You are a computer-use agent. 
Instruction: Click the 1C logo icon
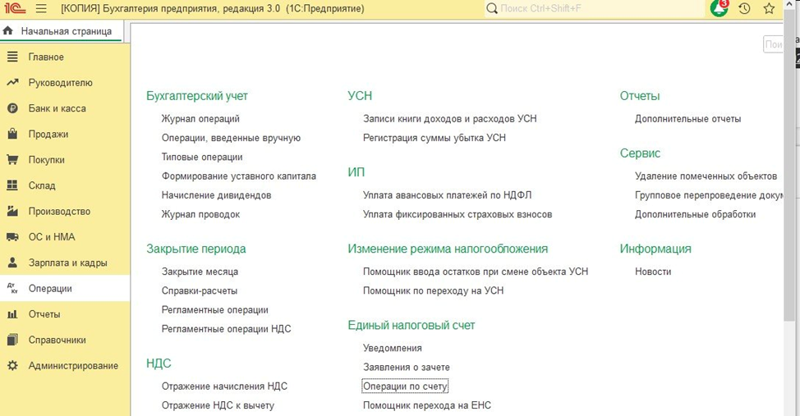[x=15, y=8]
